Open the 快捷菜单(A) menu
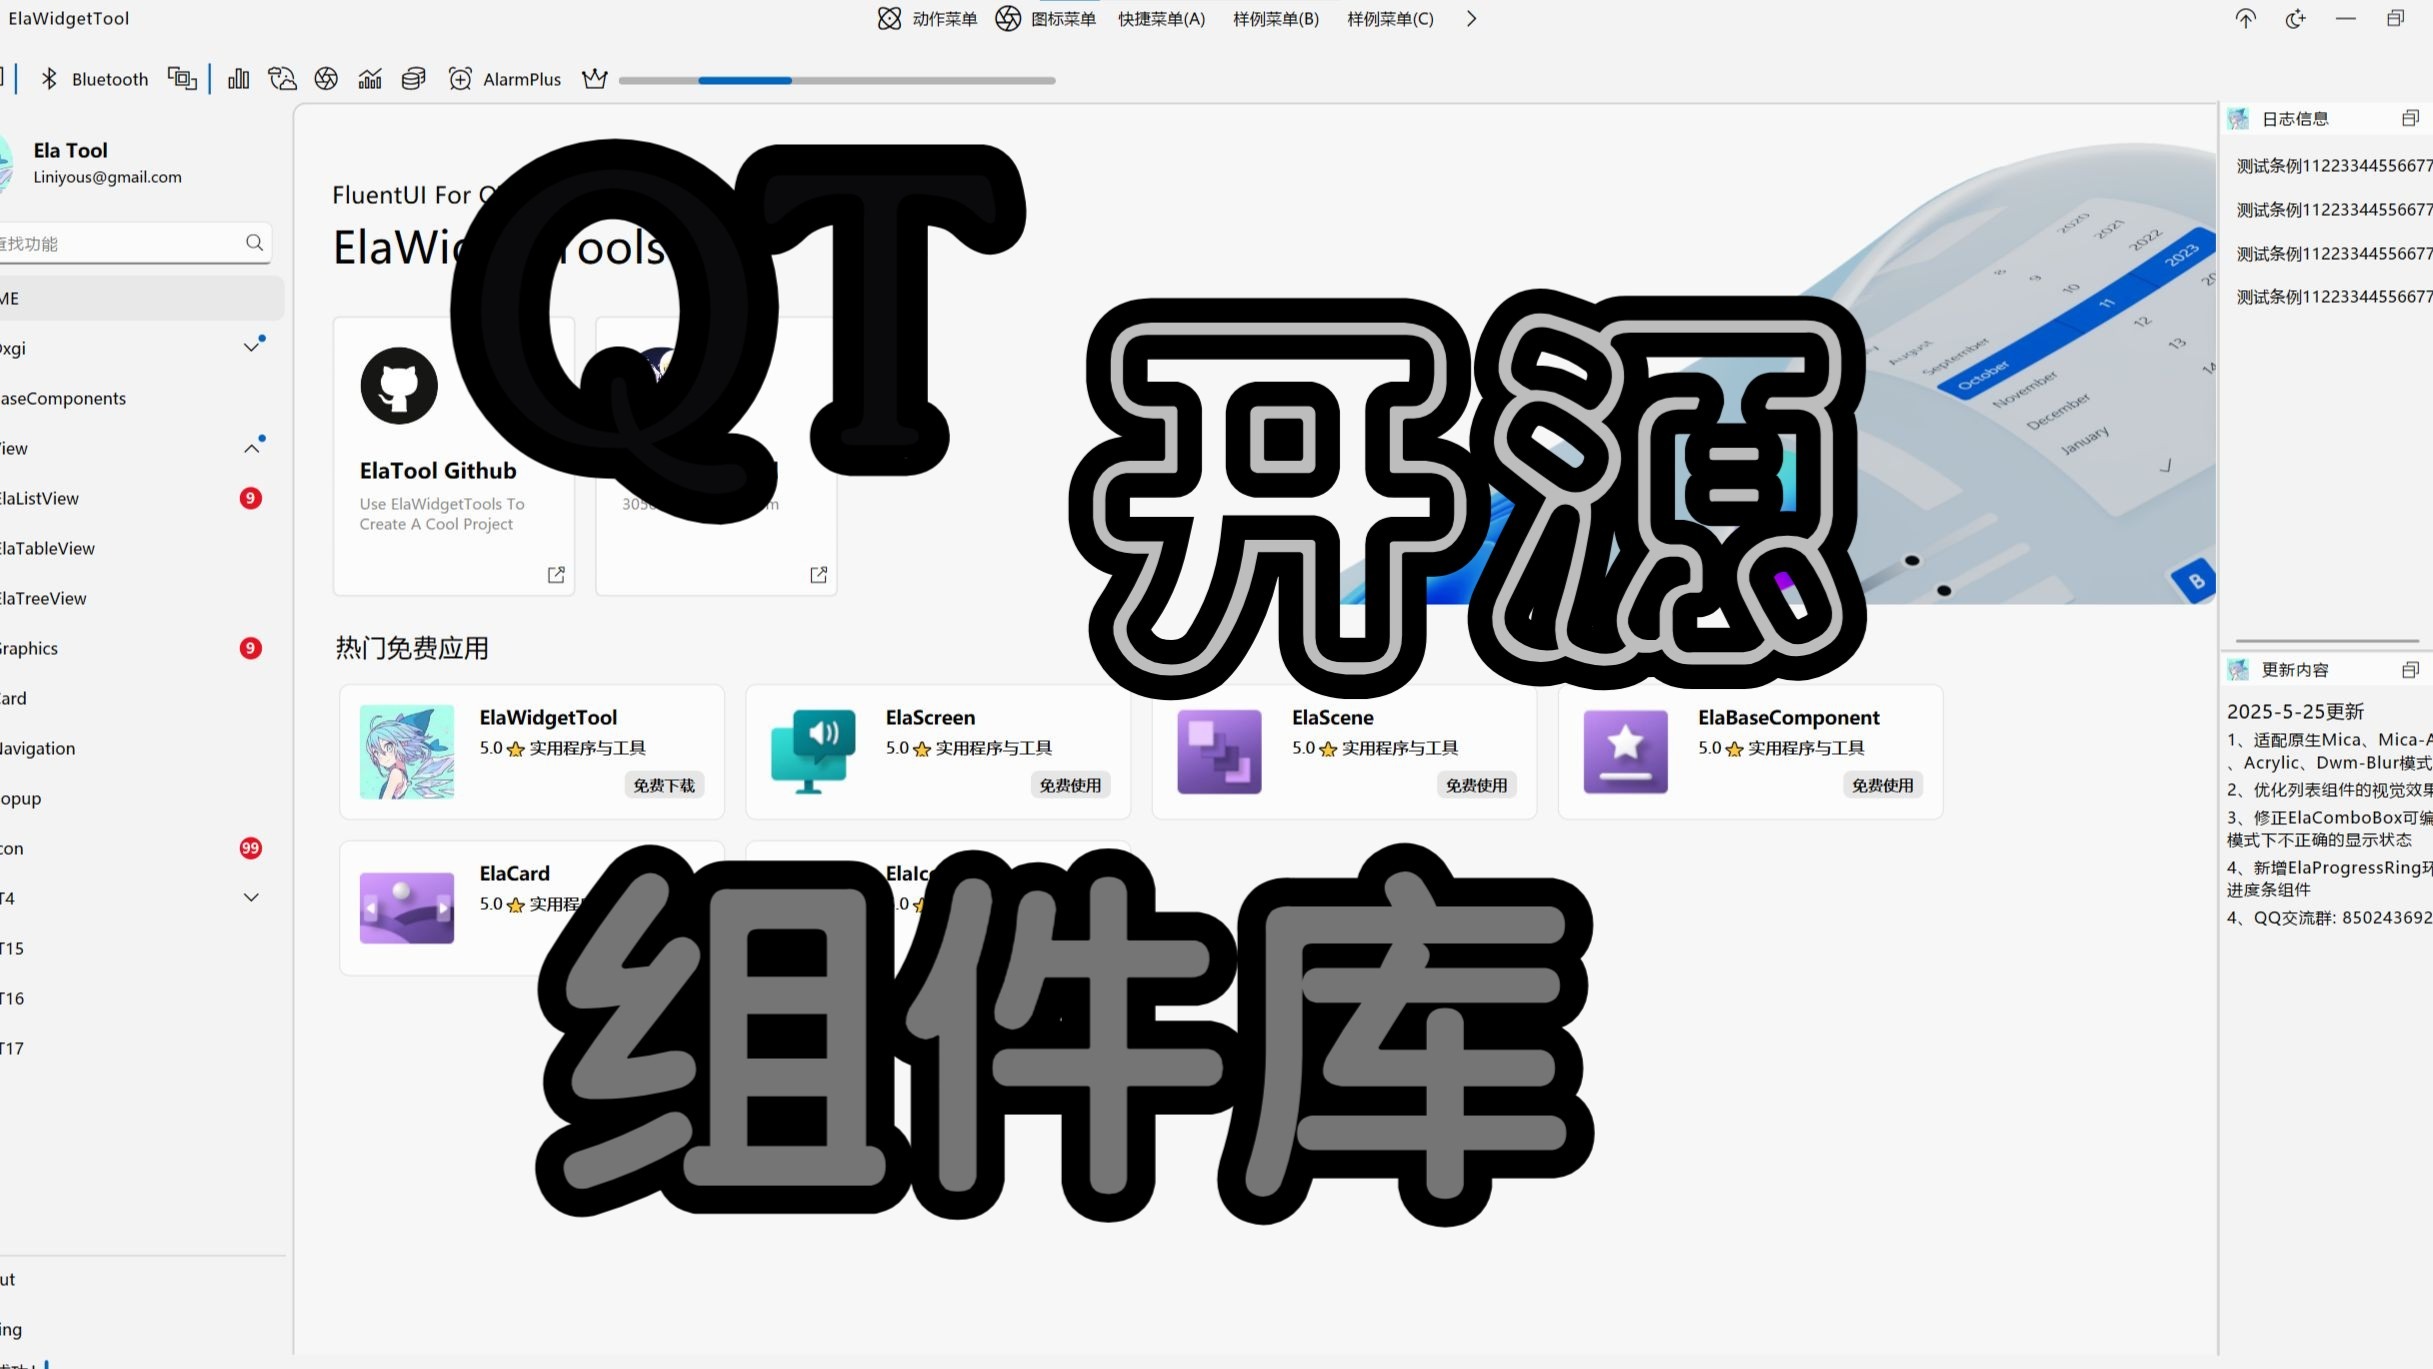The height and width of the screenshot is (1369, 2433). coord(1161,19)
